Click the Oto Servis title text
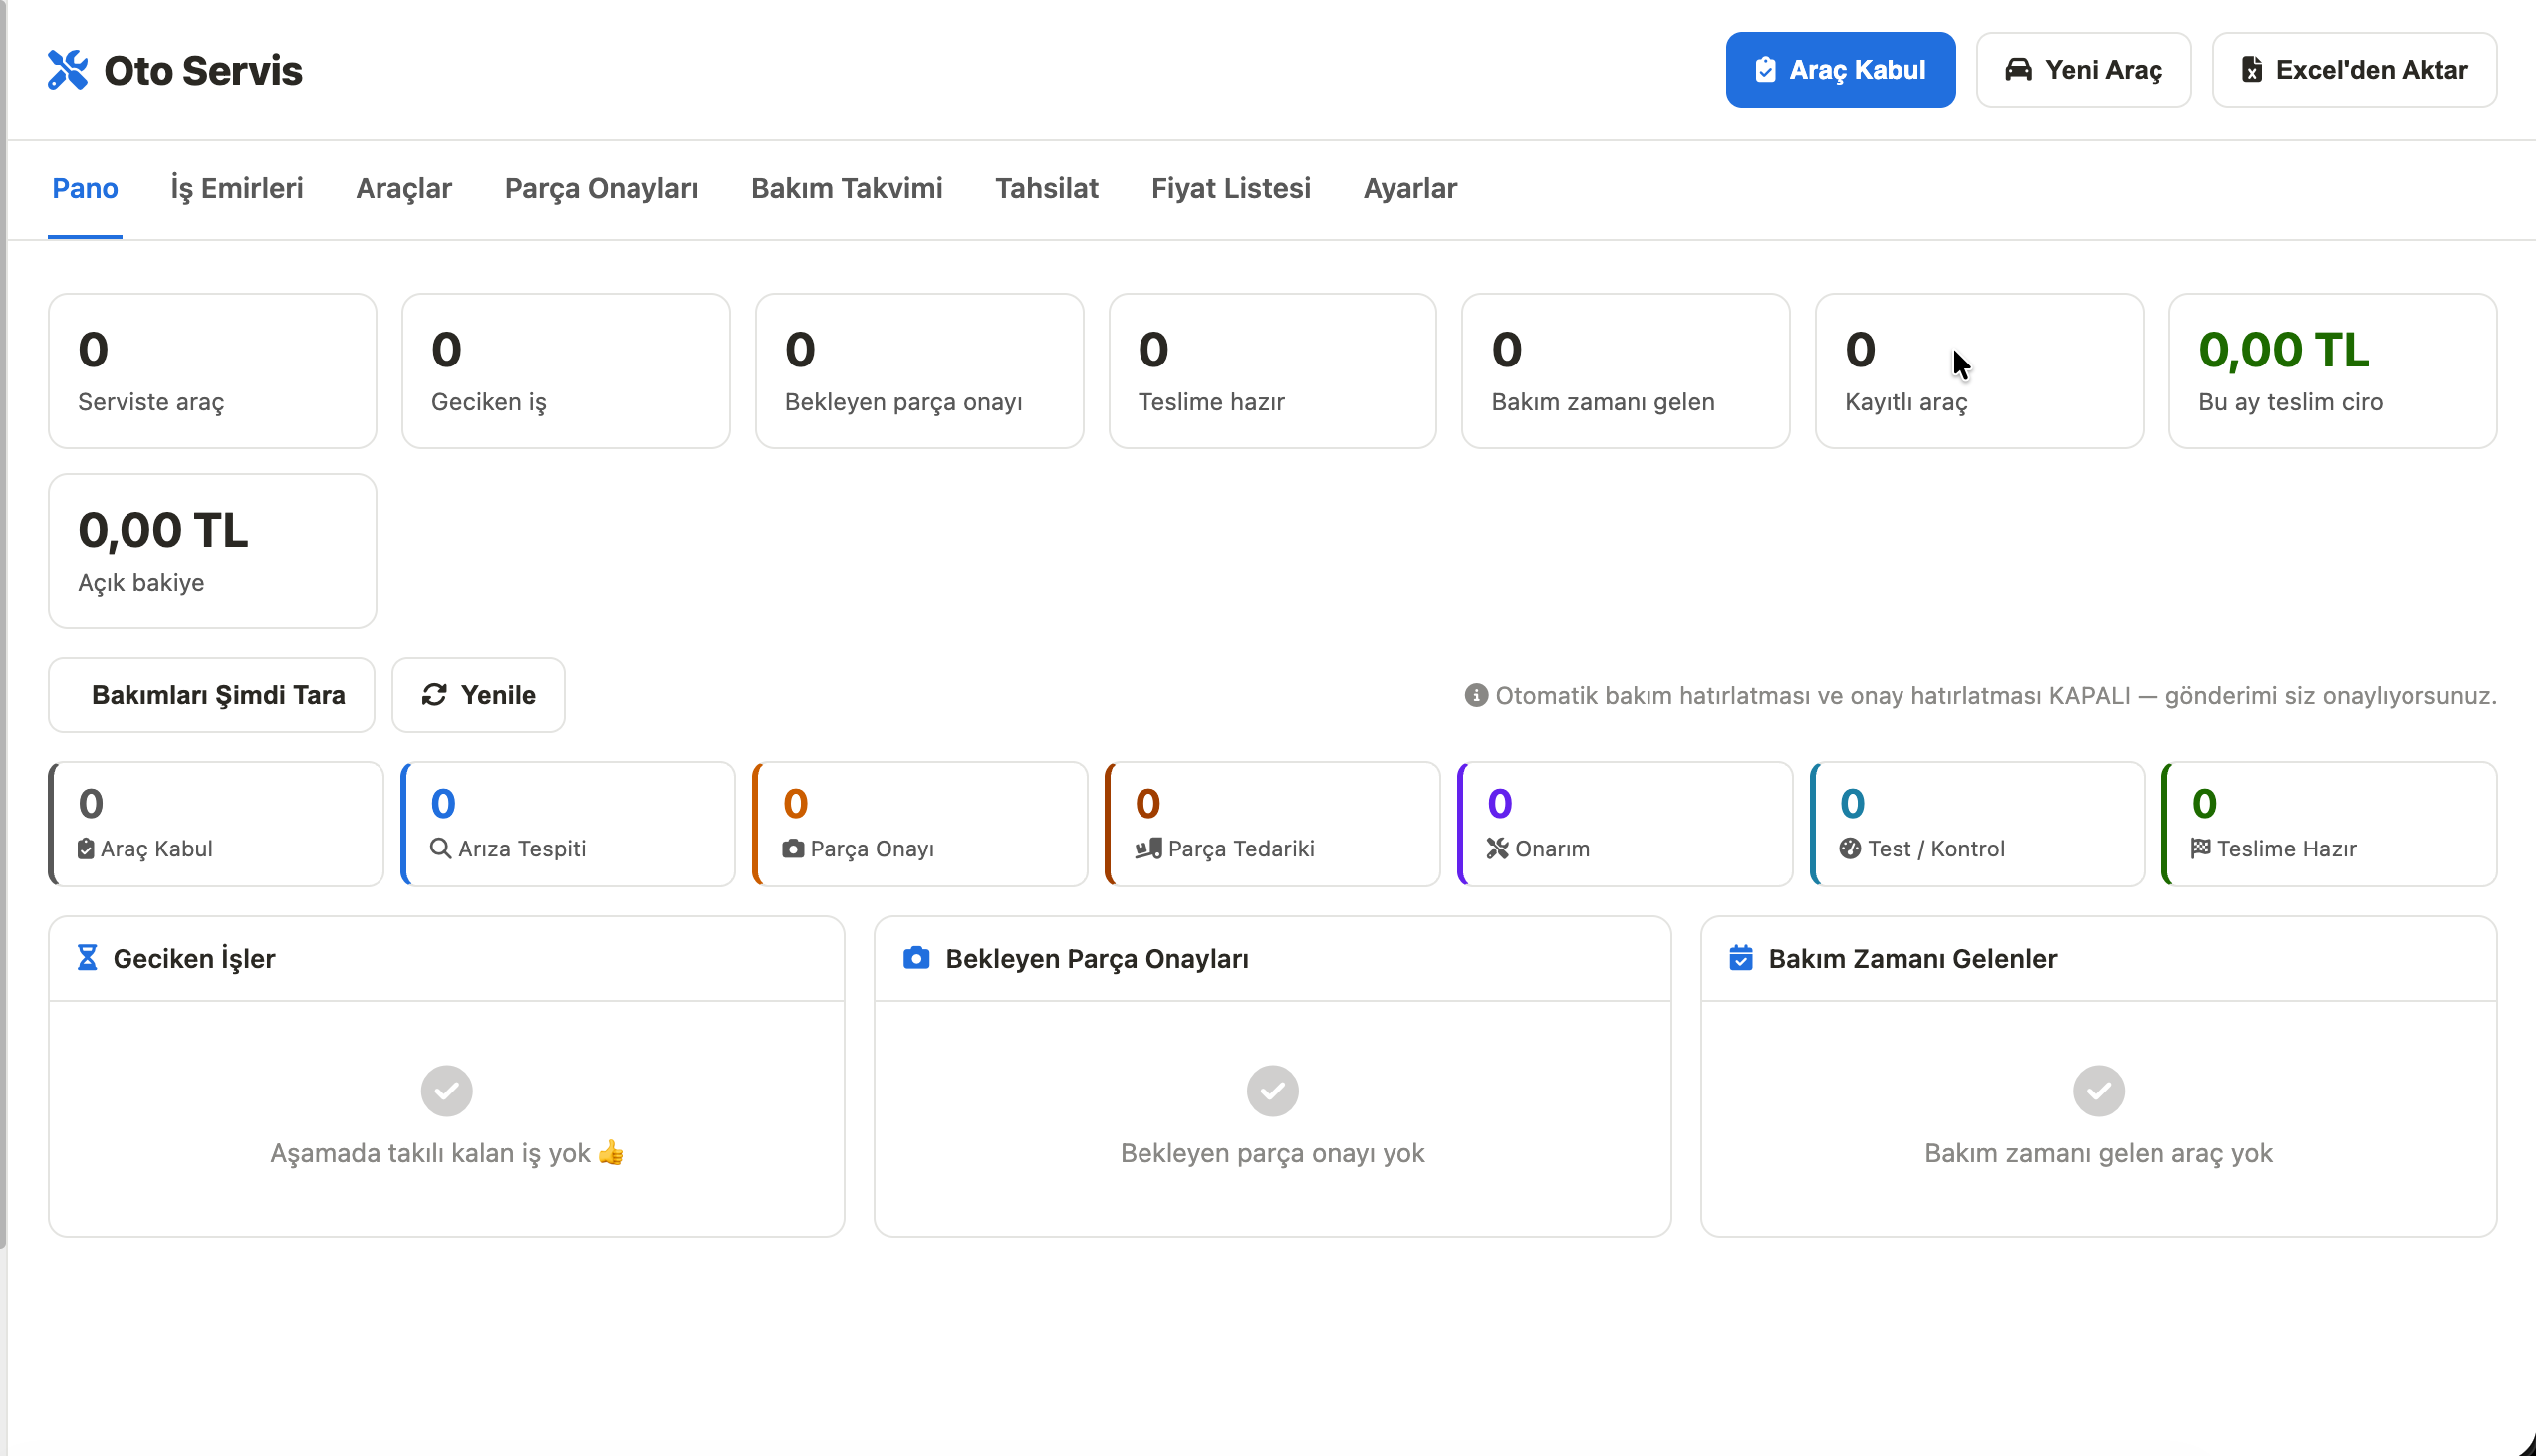The height and width of the screenshot is (1456, 2536). point(203,70)
